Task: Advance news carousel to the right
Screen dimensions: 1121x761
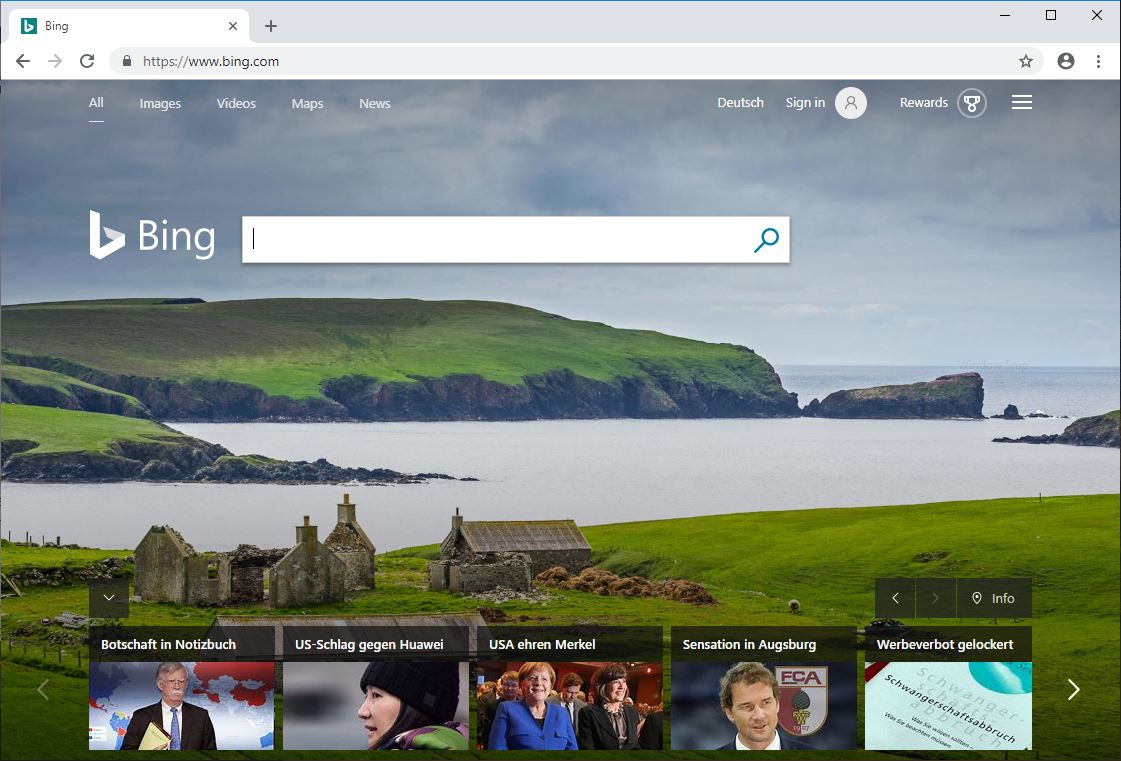Action: coord(1073,689)
